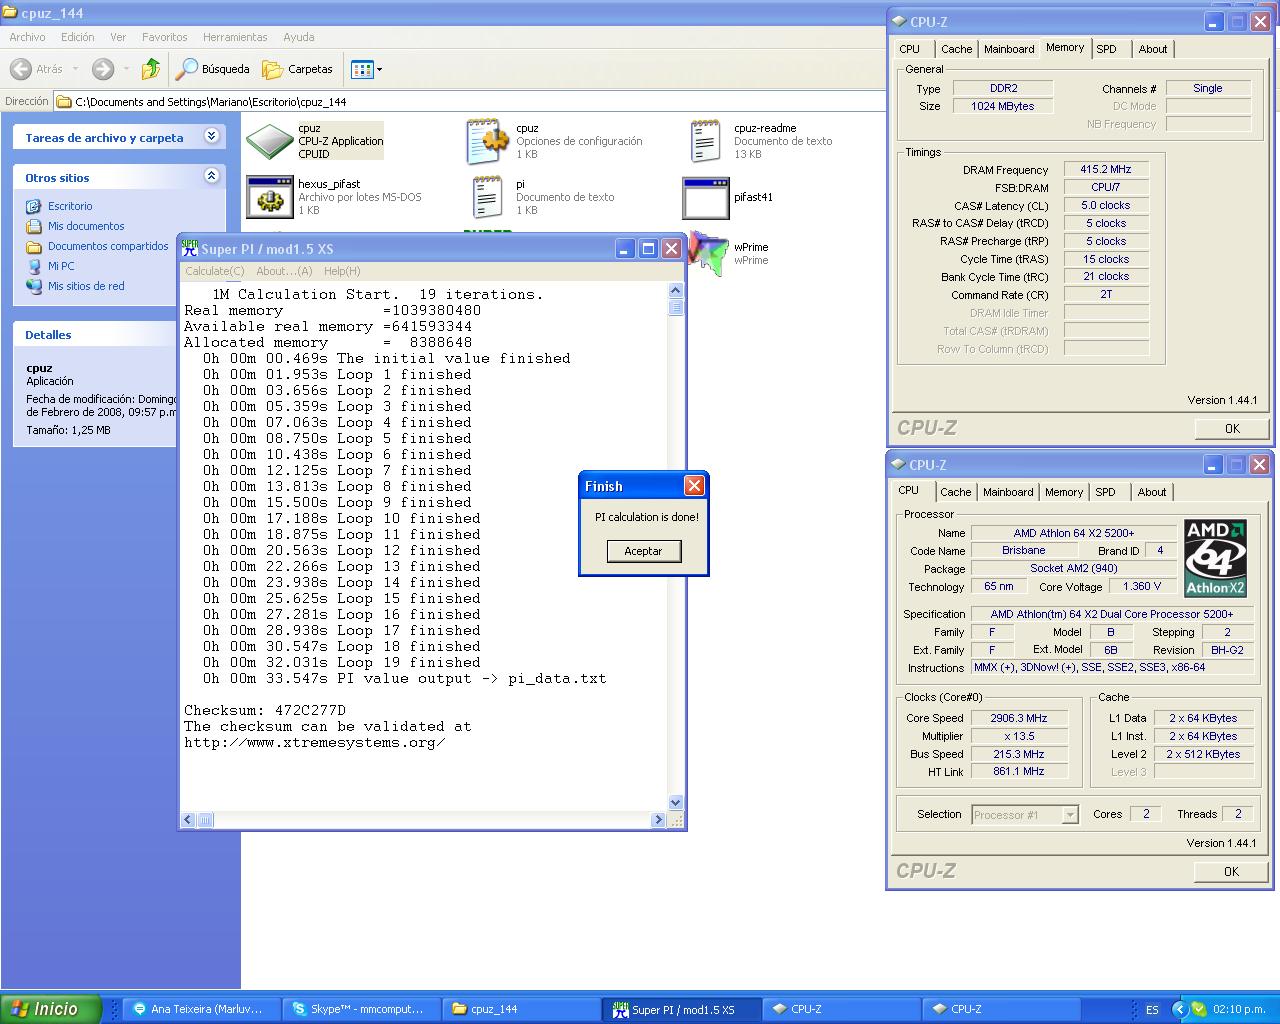
Task: Switch to CPU tab in upper CPU-Z window
Action: pos(909,49)
